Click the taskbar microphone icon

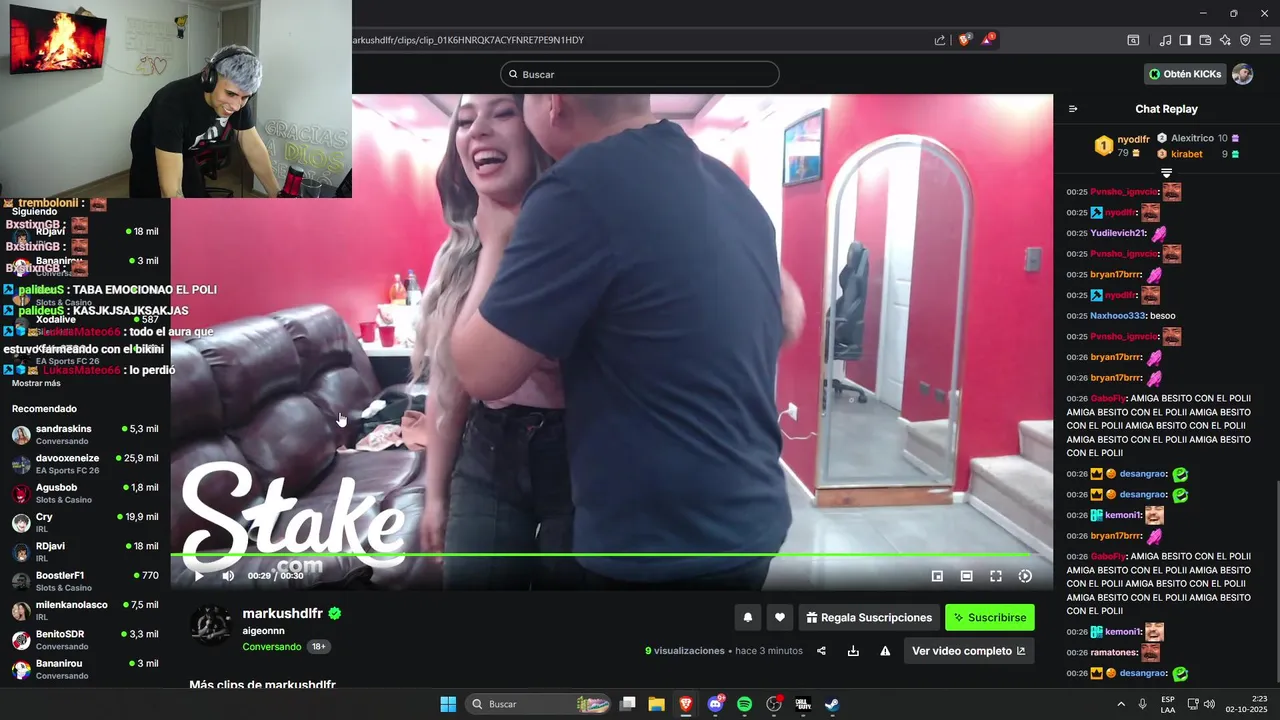click(x=1142, y=704)
